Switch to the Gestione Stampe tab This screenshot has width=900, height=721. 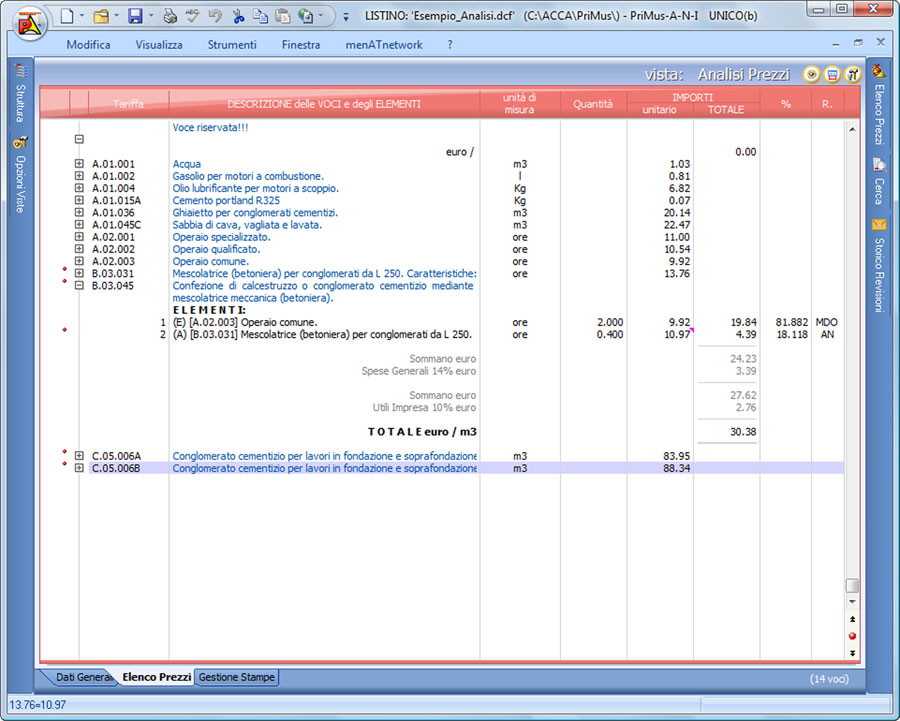[x=237, y=678]
